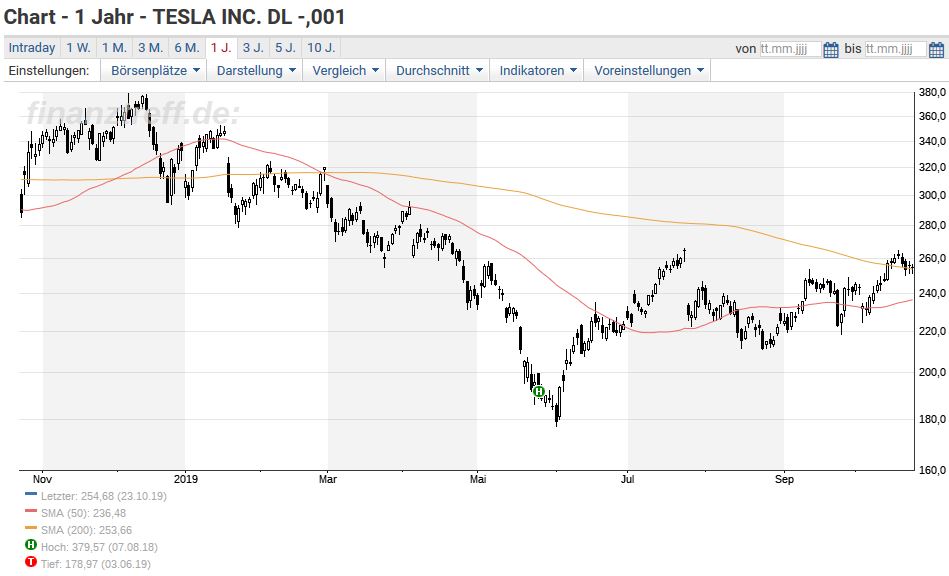Switch to Intraday time range
The height and width of the screenshot is (576, 949).
point(32,48)
